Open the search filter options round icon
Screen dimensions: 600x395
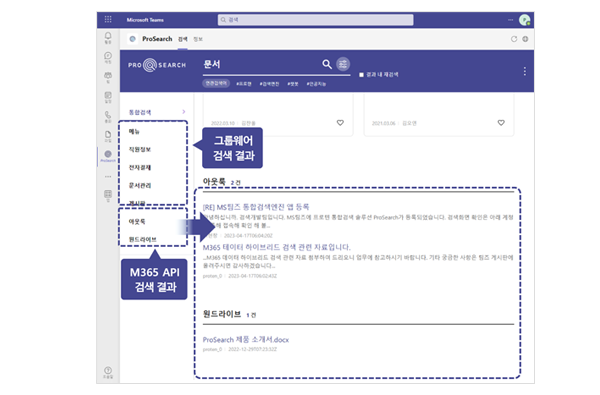point(343,64)
